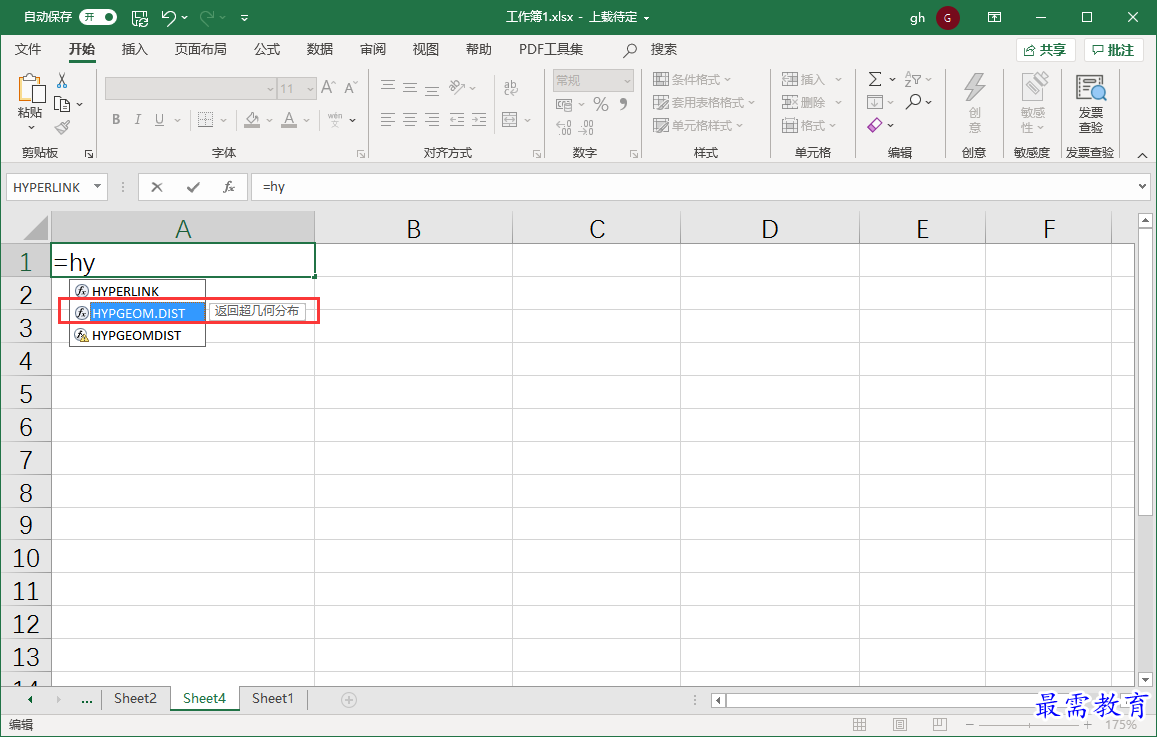This screenshot has height=737, width=1157.
Task: Select HYPERLINK from autocomplete list
Action: click(137, 291)
